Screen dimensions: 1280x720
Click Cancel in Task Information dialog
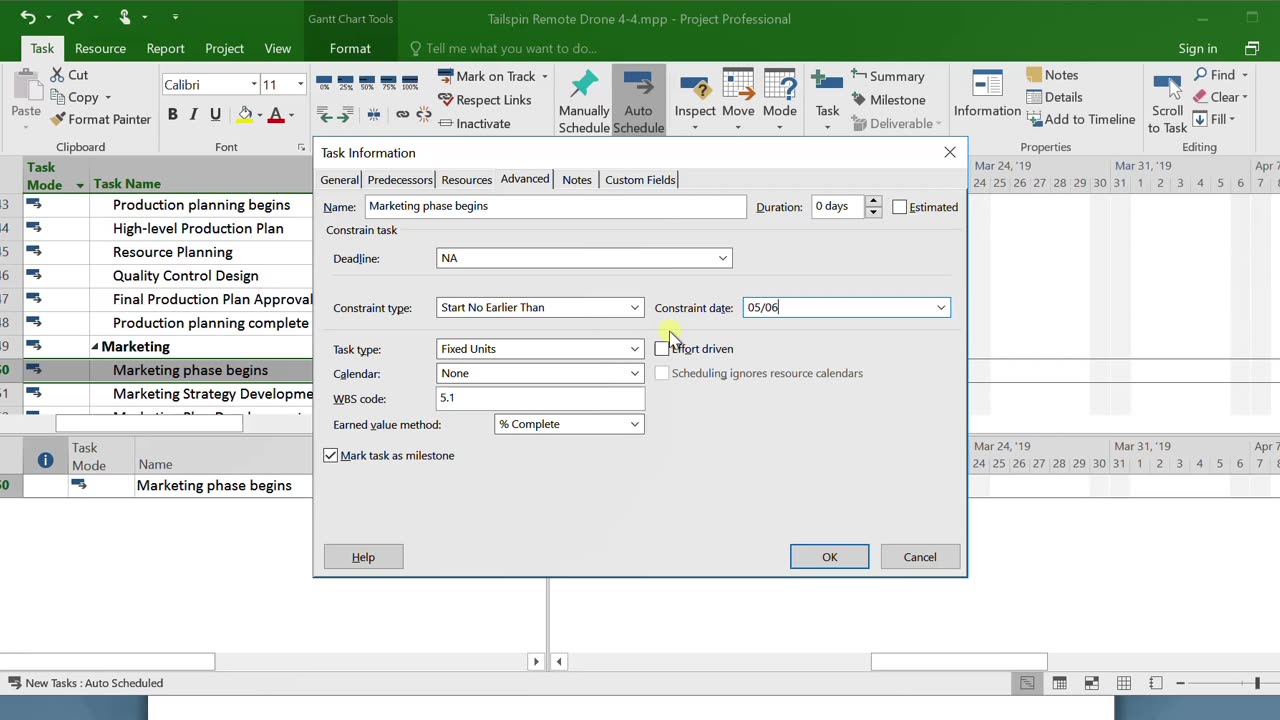point(920,557)
